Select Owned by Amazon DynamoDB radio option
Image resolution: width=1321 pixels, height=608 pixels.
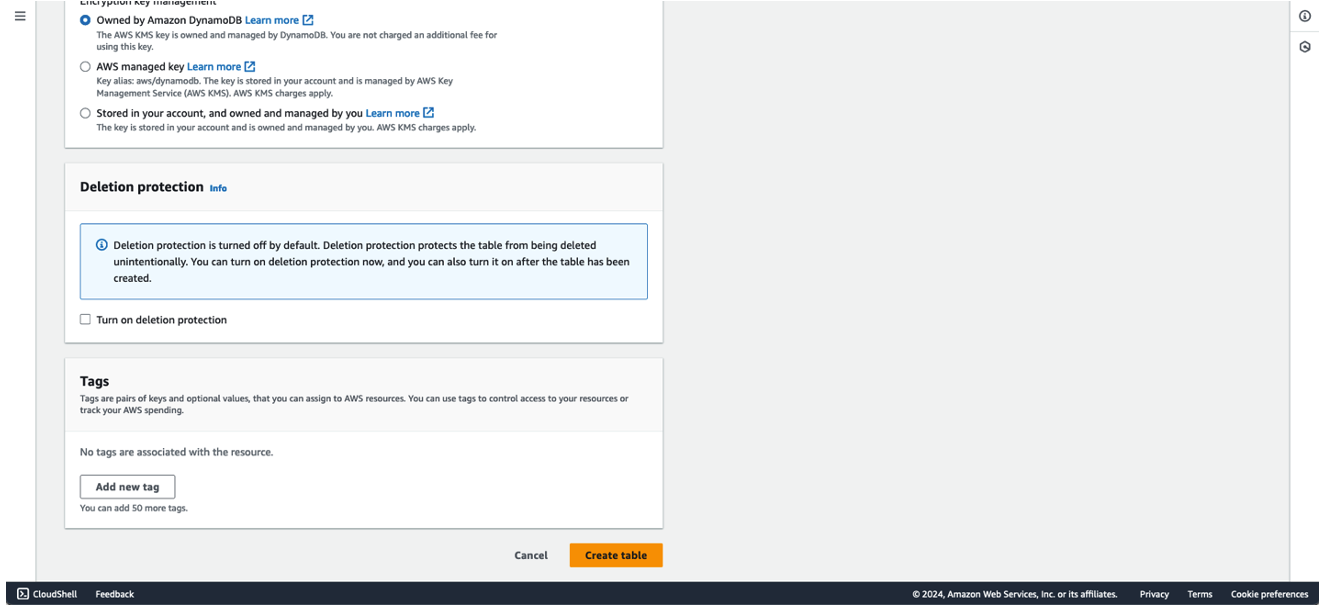tap(85, 20)
